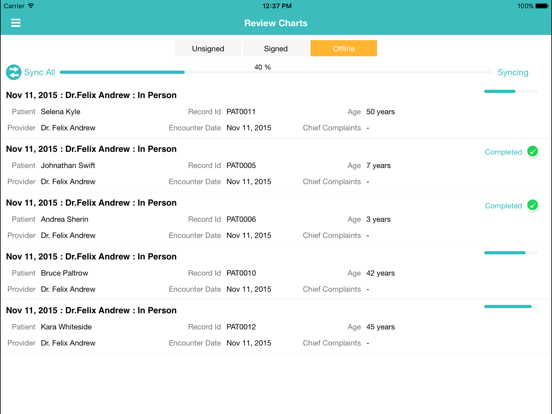Click Kara Whiteside's sync progress bar
Image resolution: width=552 pixels, height=414 pixels.
pyautogui.click(x=511, y=306)
